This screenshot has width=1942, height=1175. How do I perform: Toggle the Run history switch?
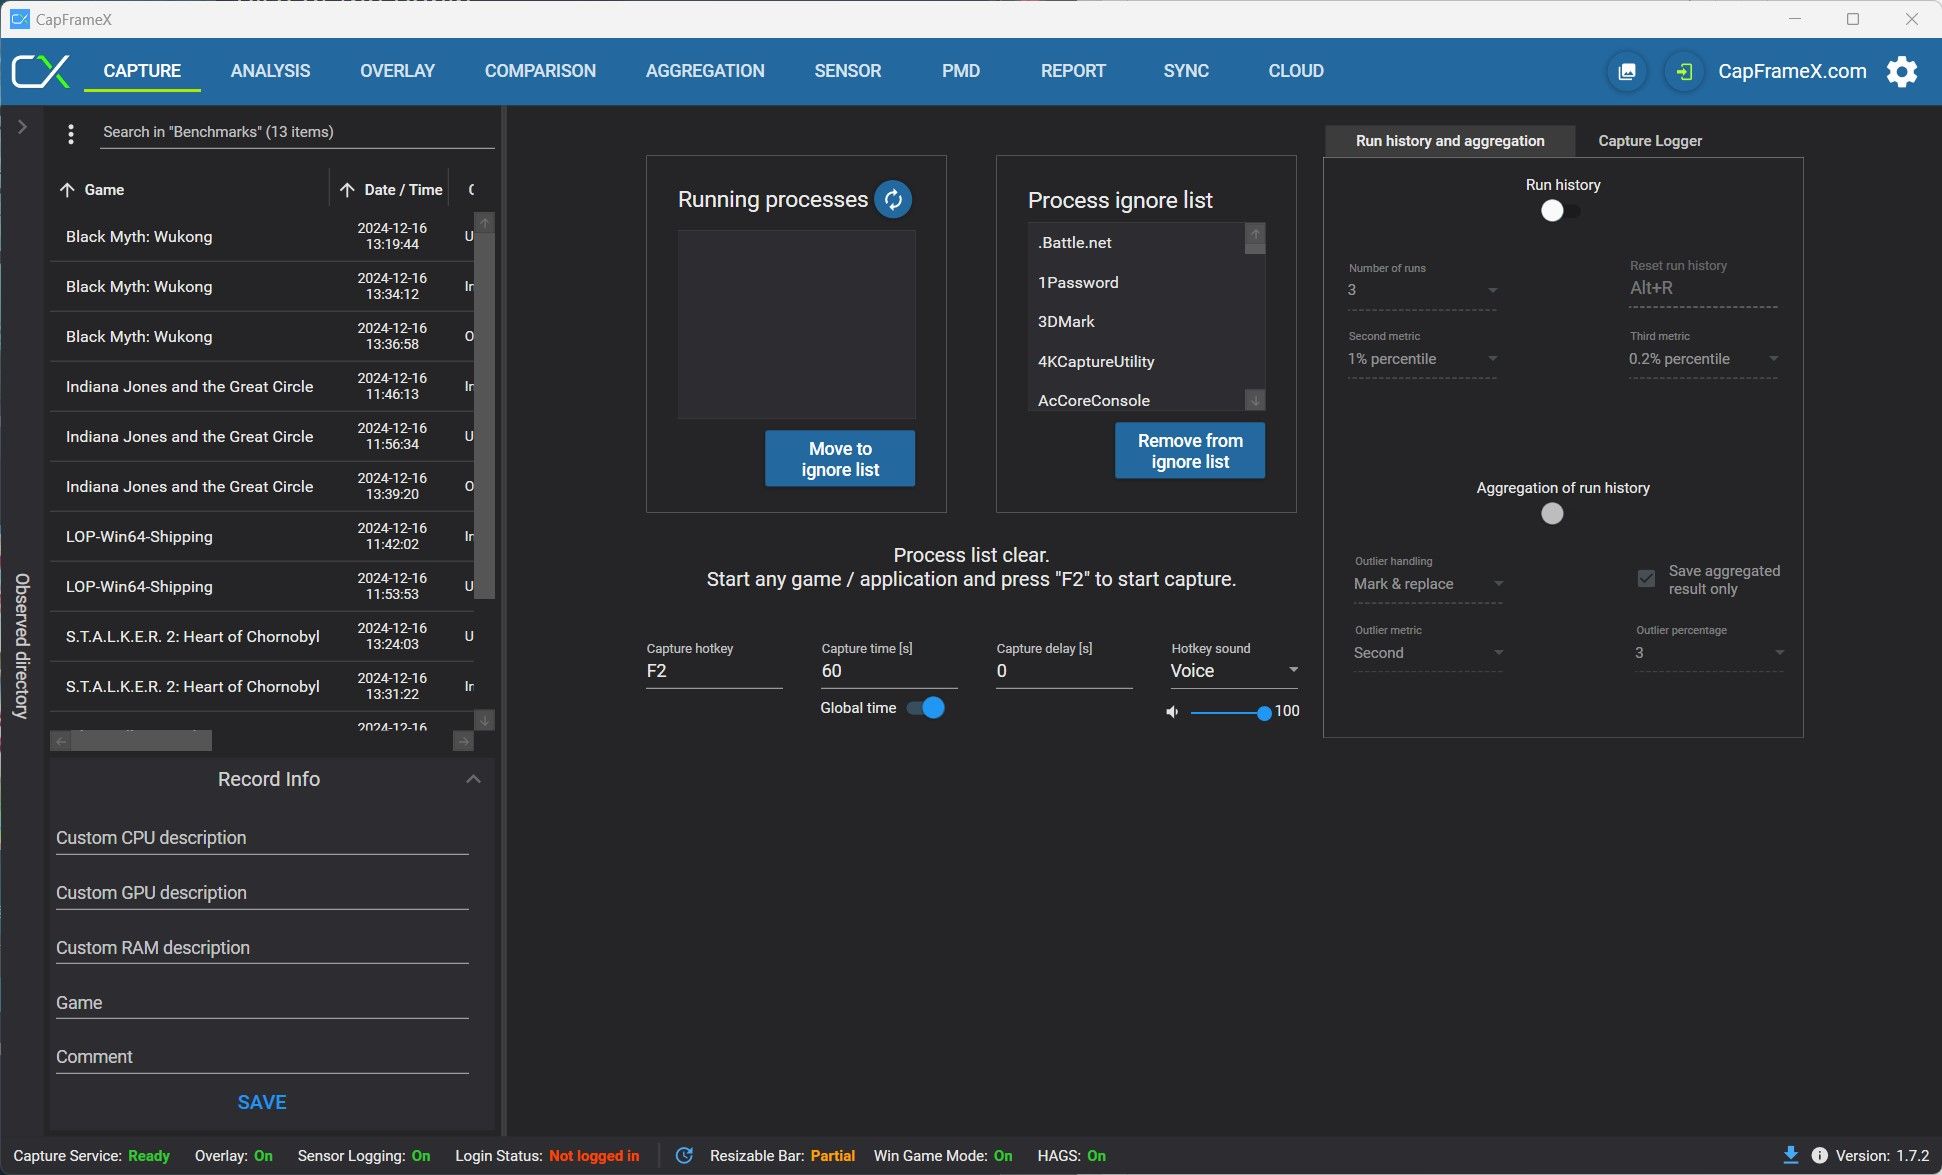(x=1560, y=211)
